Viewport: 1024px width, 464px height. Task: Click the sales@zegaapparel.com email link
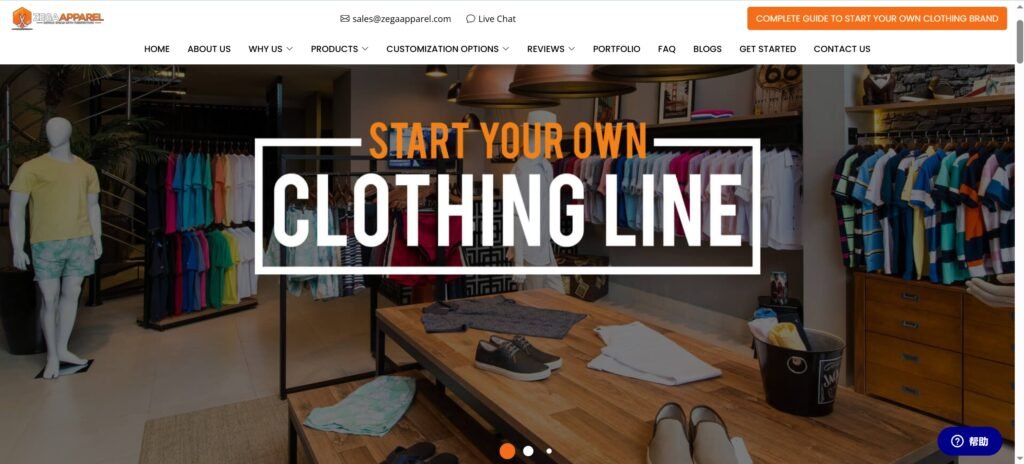tap(402, 18)
